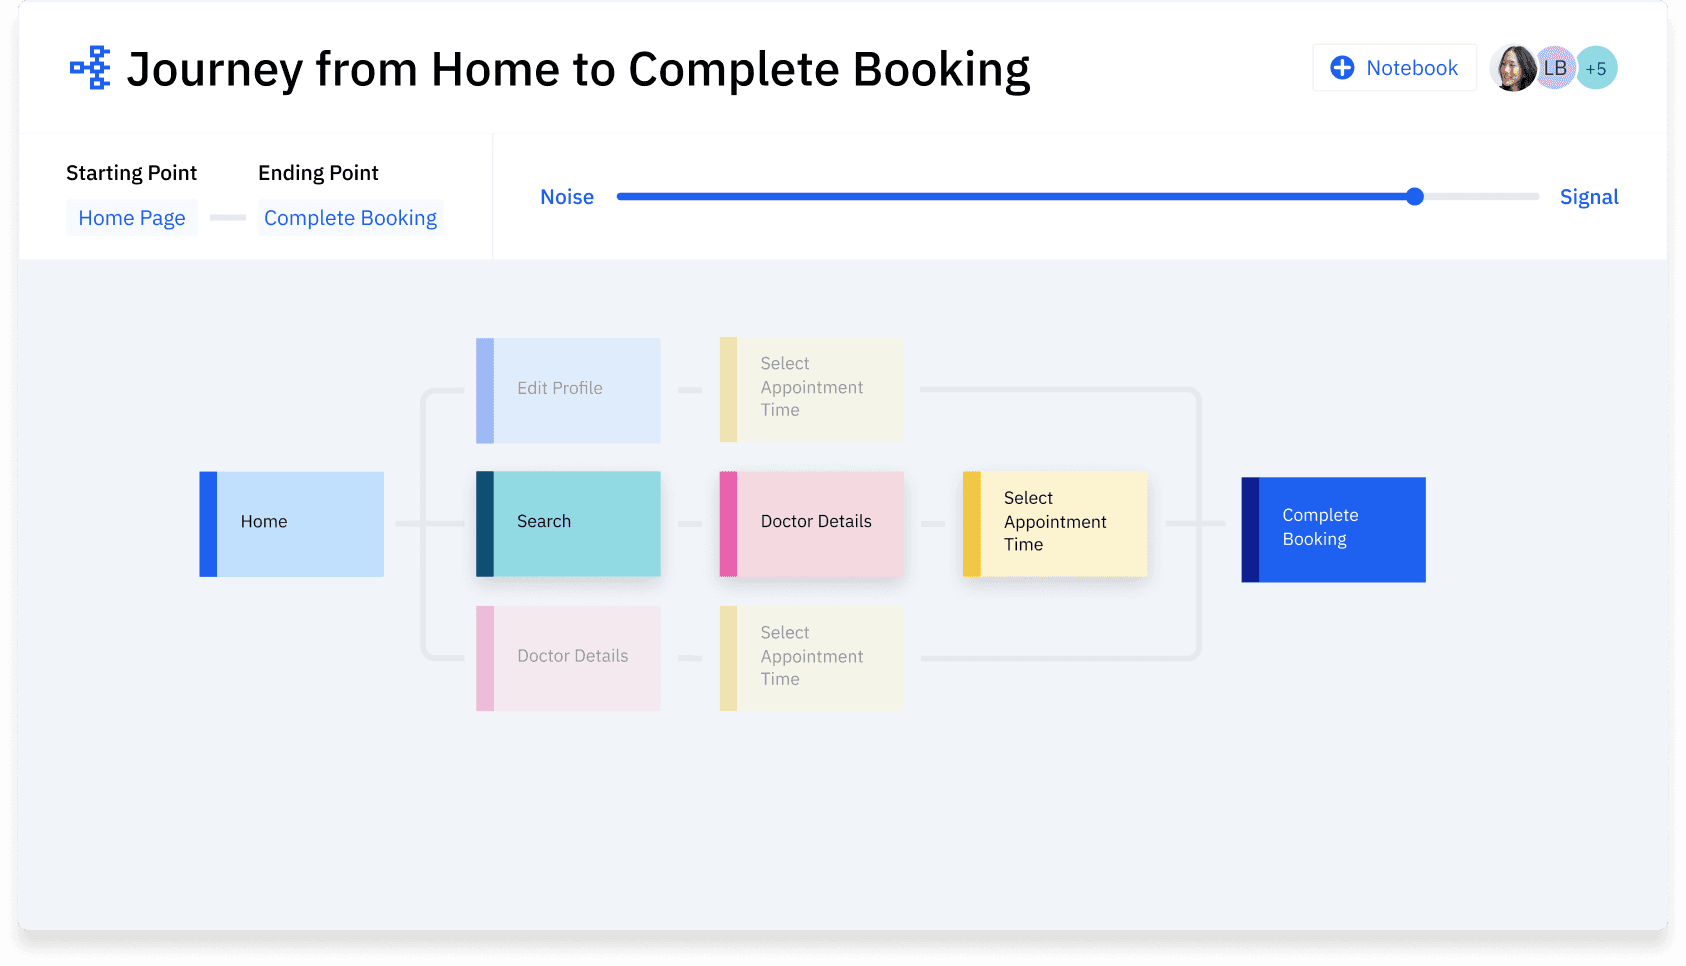
Task: Click the bottom-row faded Select Appointment Time node
Action: click(812, 658)
